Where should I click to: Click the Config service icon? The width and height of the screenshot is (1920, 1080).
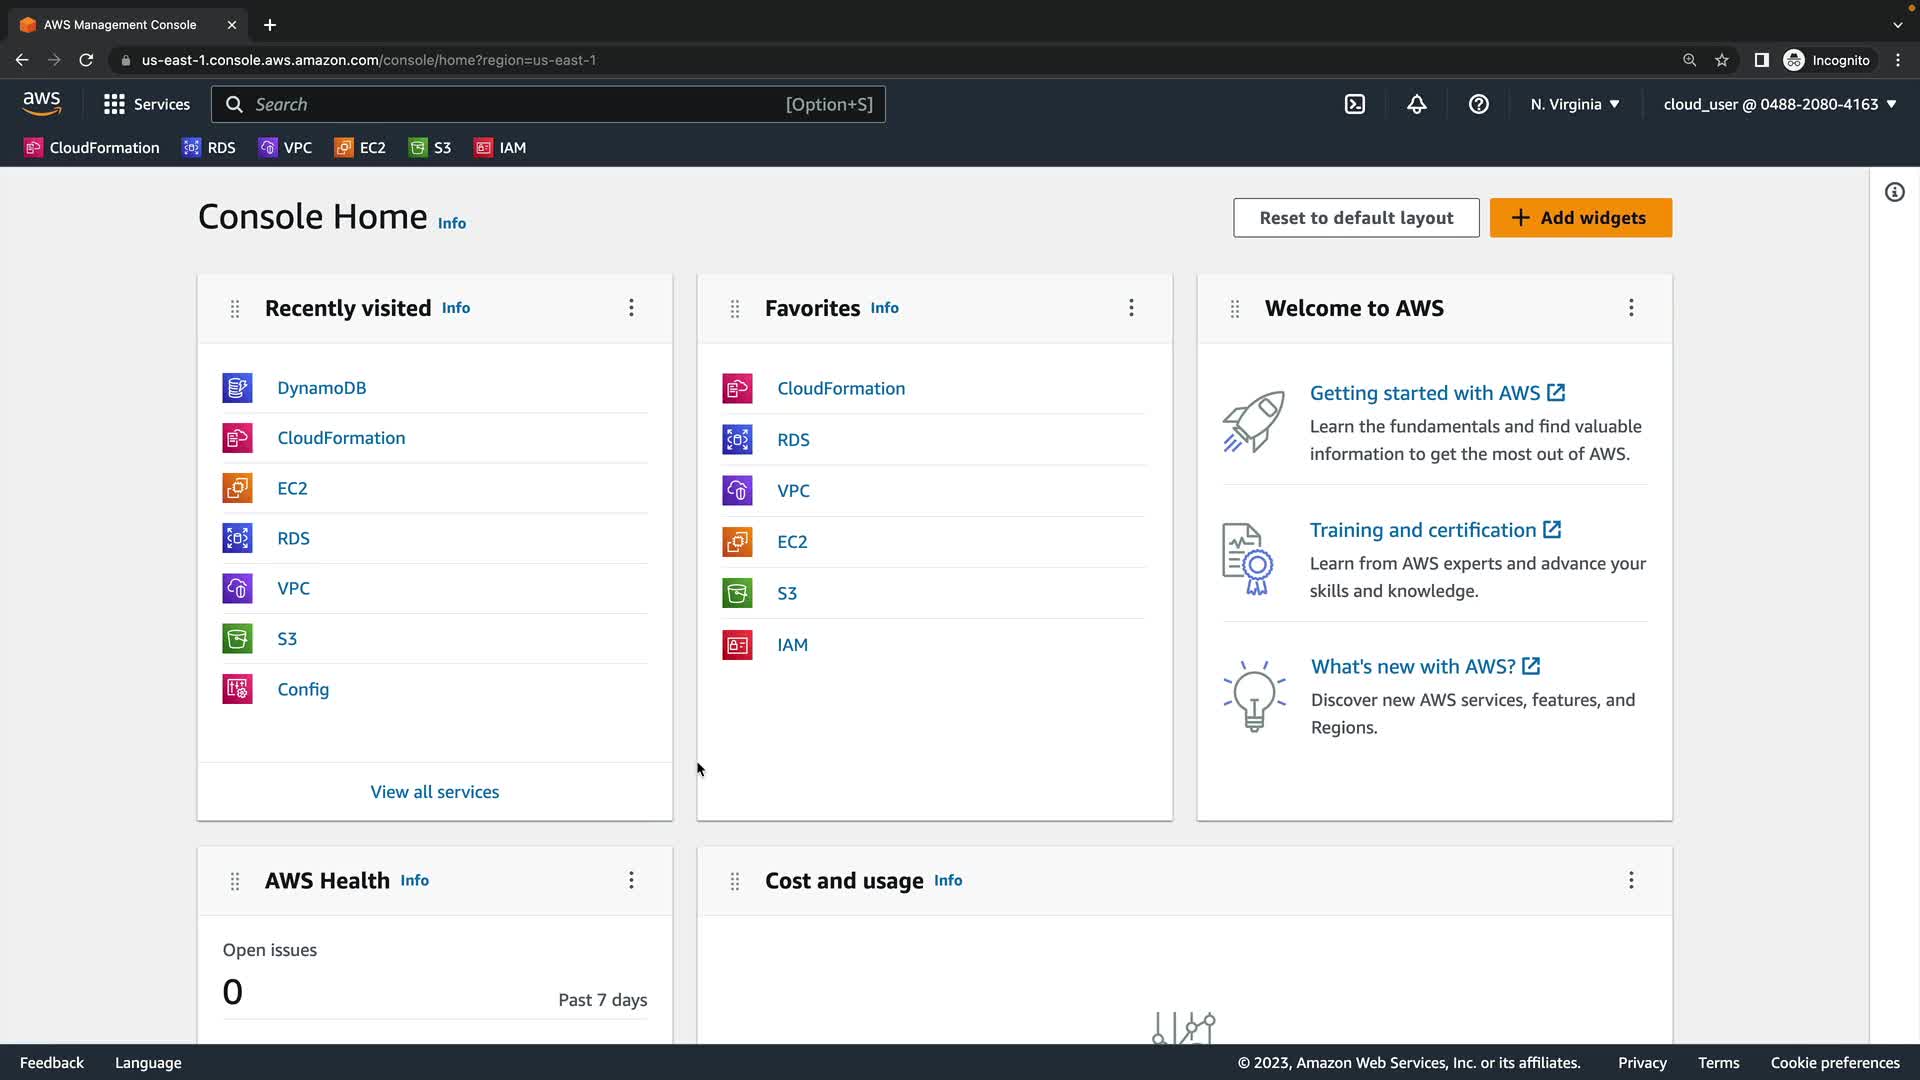coord(237,689)
